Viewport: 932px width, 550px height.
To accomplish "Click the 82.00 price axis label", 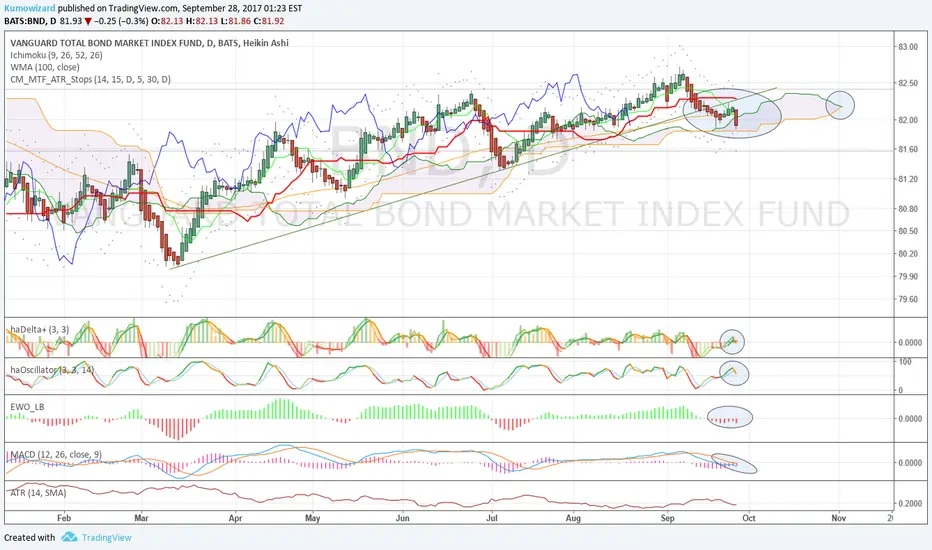I will [908, 120].
